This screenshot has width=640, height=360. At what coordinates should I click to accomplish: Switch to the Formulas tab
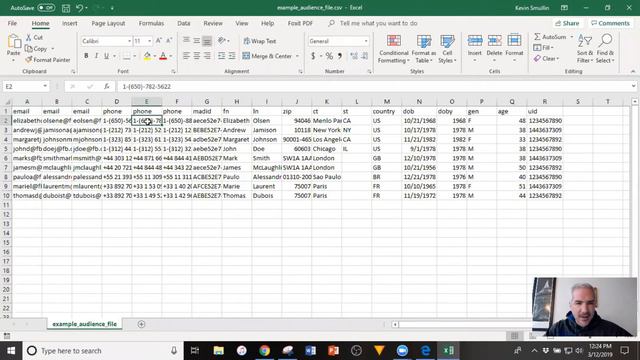point(151,23)
